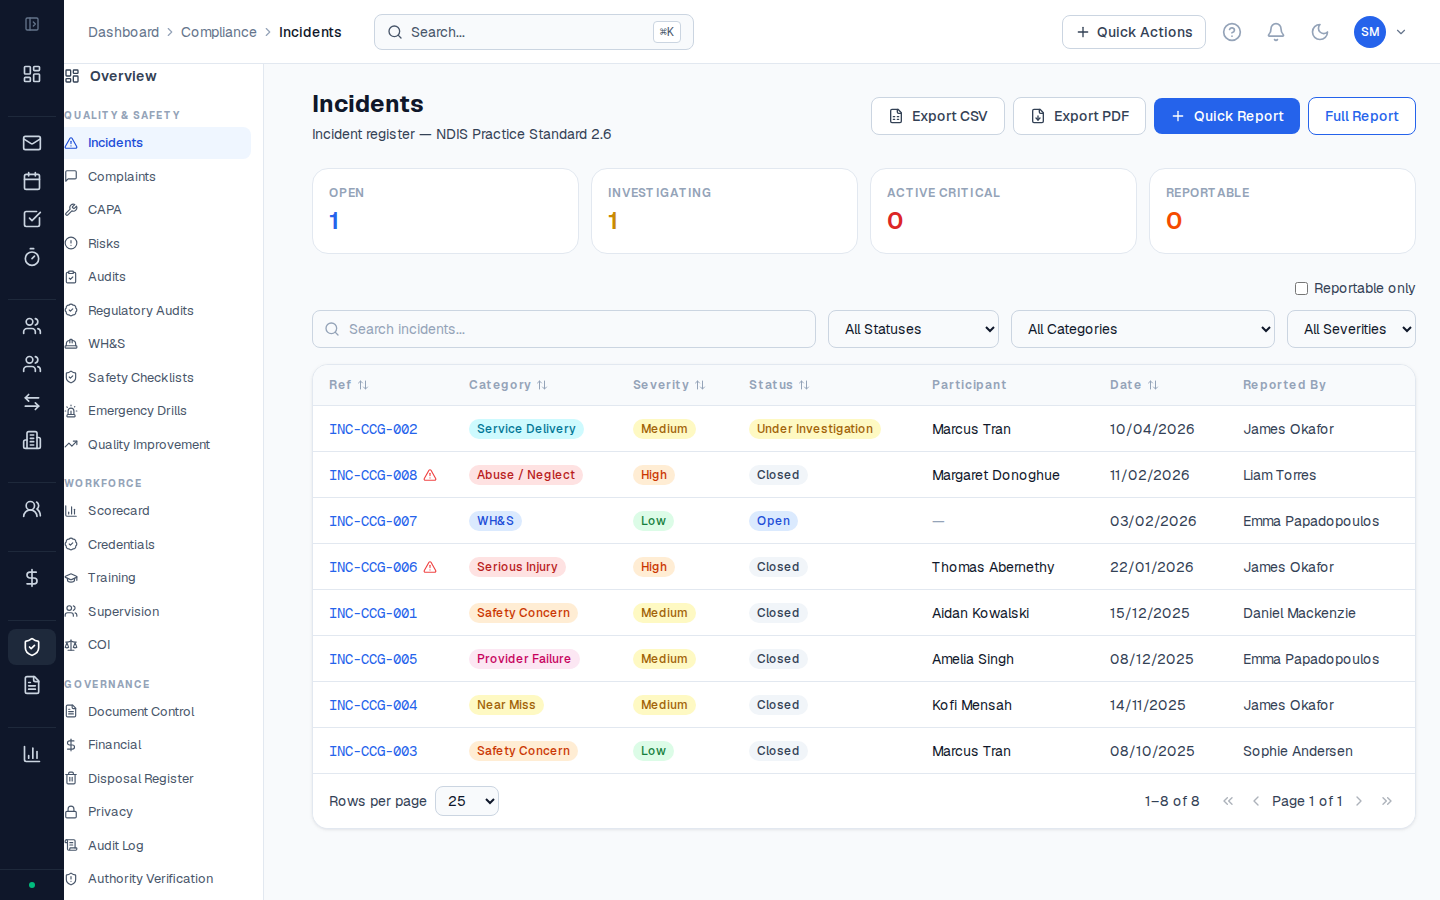Viewport: 1440px width, 900px height.
Task: Expand the SM user account menu
Action: pyautogui.click(x=1380, y=32)
